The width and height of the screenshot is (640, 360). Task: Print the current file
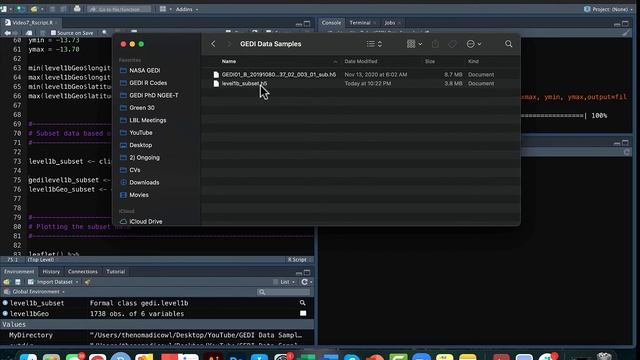(77, 9)
